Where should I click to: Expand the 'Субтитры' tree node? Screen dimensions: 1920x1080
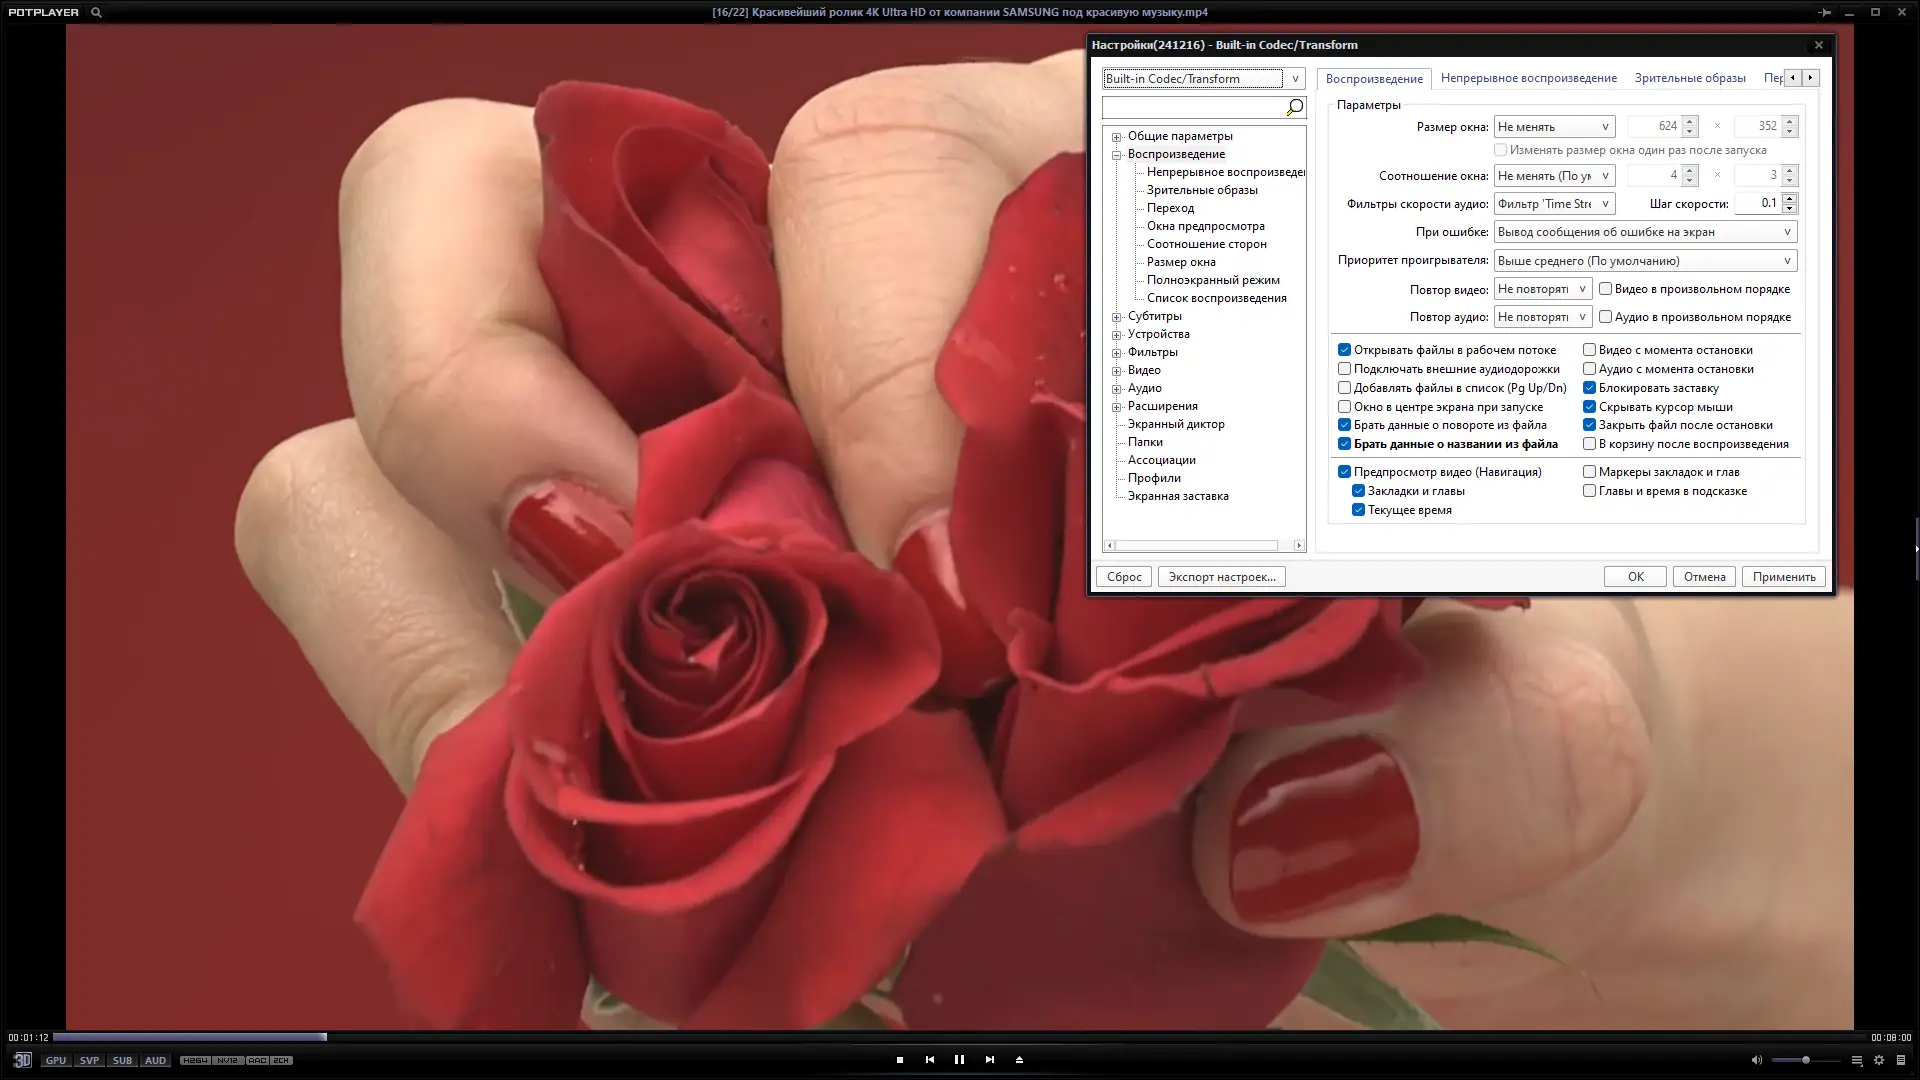point(1117,317)
